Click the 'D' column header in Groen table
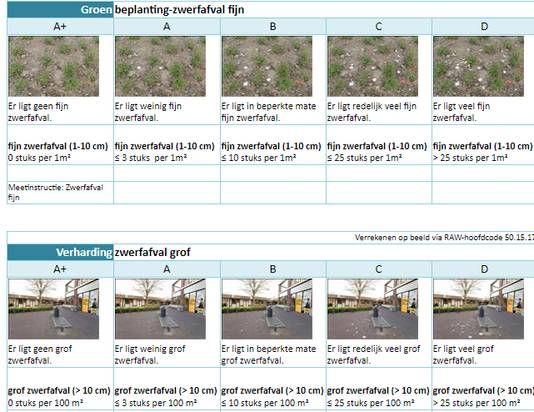Image resolution: width=534 pixels, height=412 pixels. tap(484, 26)
